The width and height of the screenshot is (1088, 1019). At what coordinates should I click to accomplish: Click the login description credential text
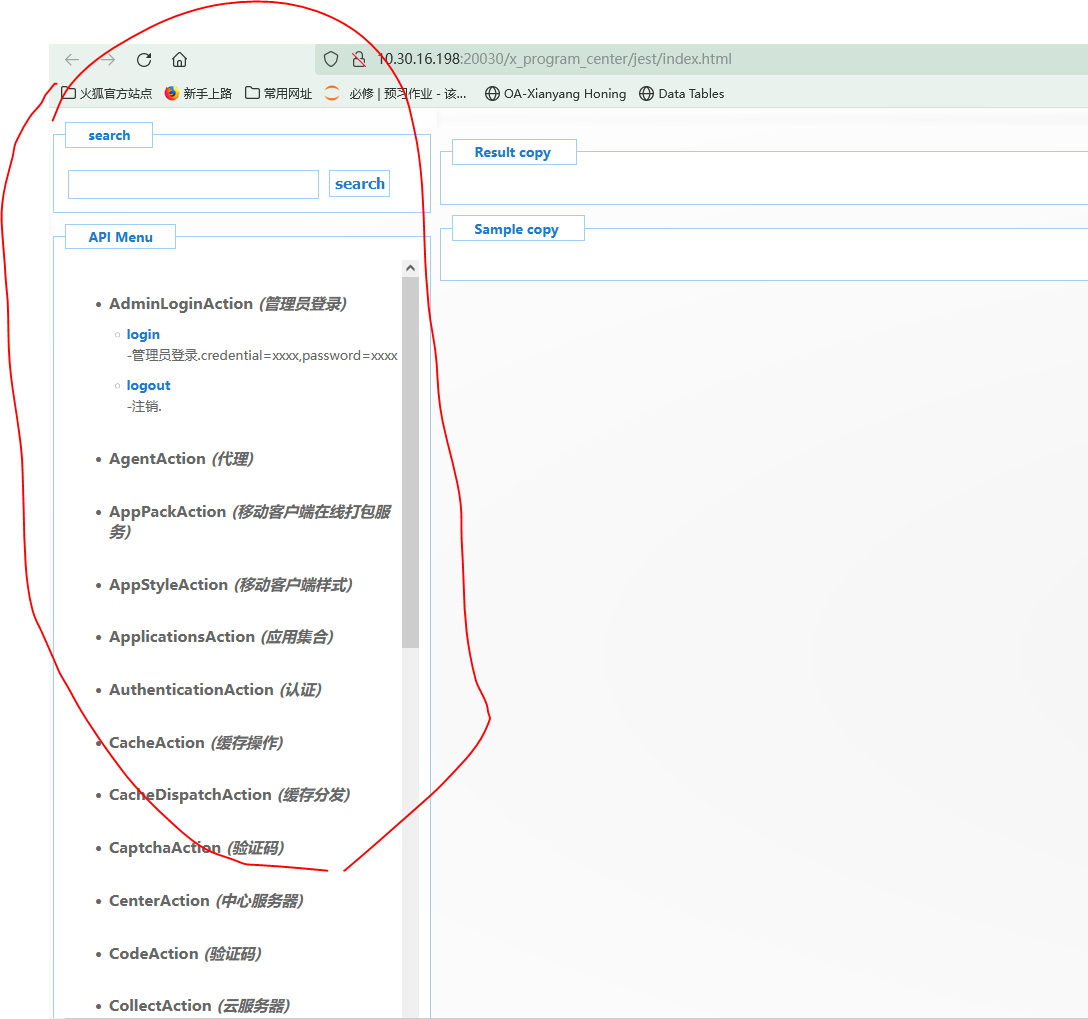pos(262,356)
